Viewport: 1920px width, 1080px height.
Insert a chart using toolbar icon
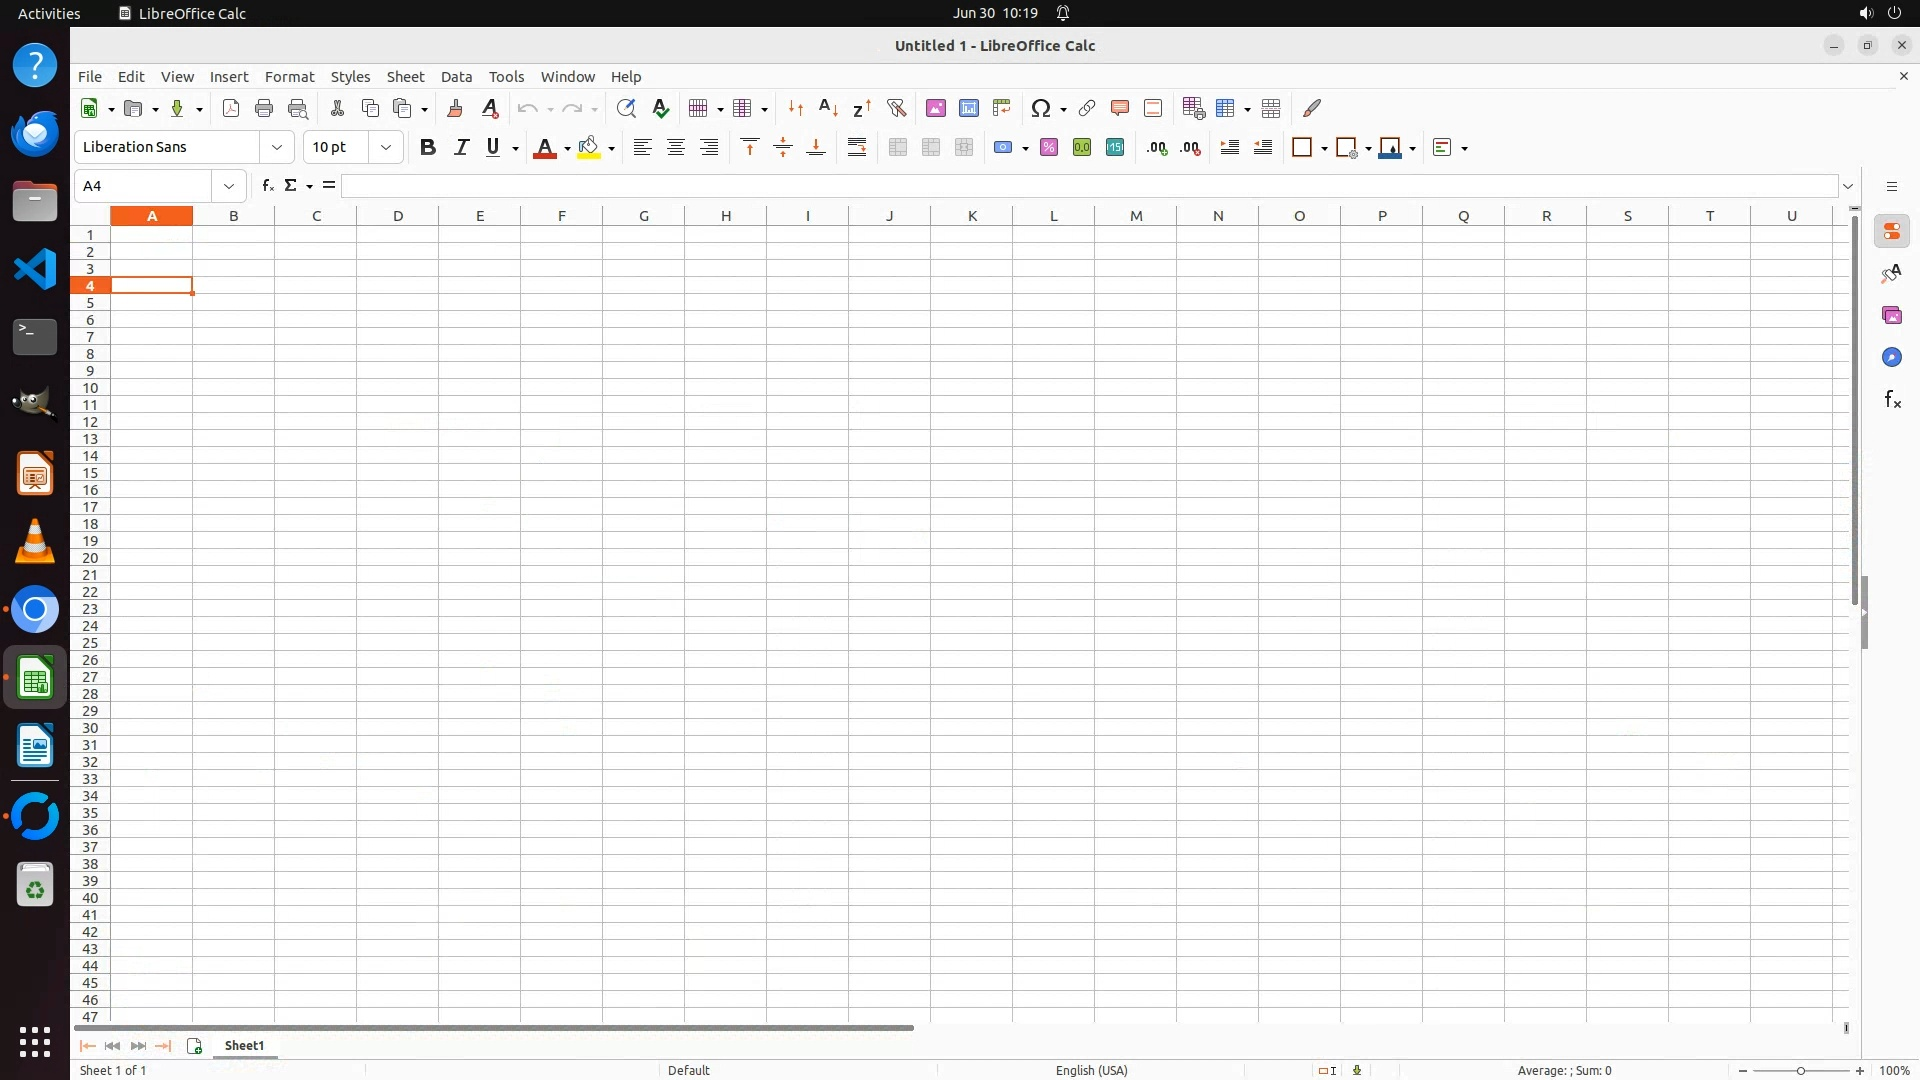[968, 108]
